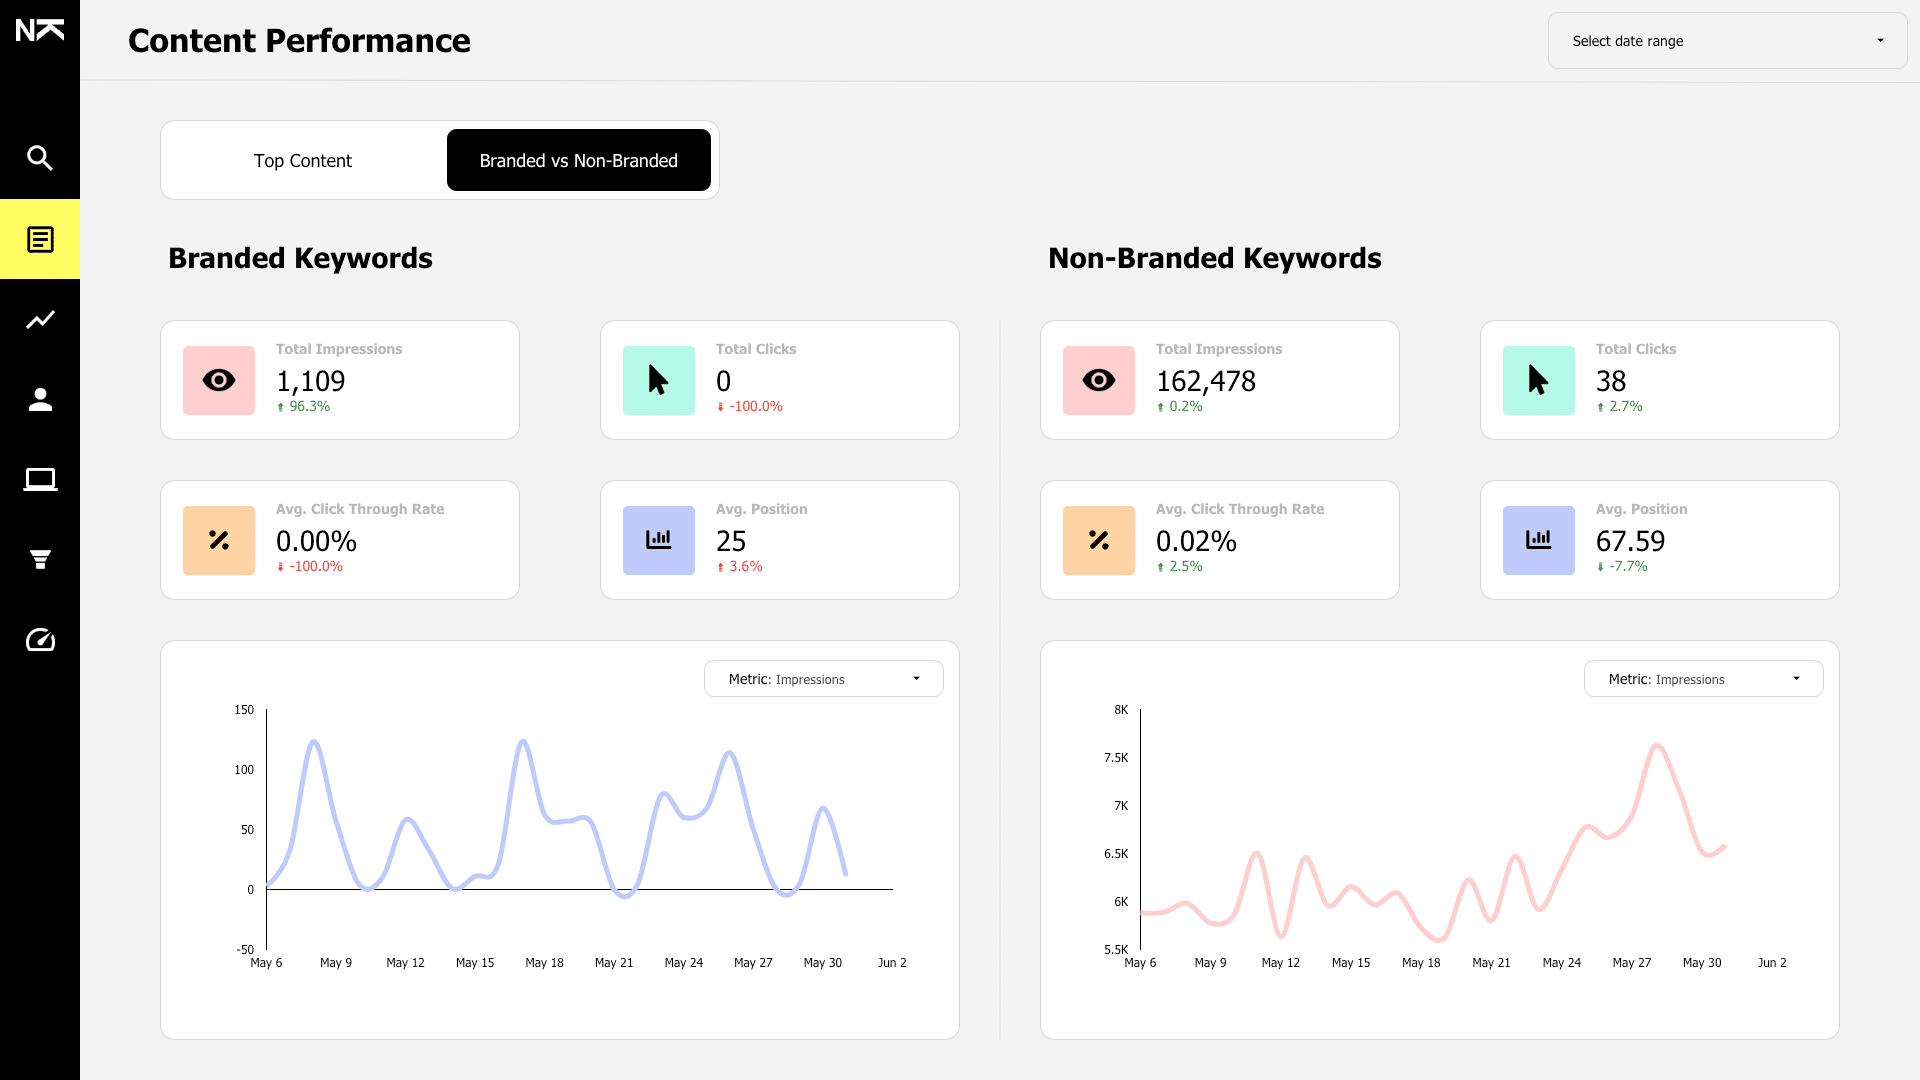Open the Select date range dropdown

coord(1726,41)
